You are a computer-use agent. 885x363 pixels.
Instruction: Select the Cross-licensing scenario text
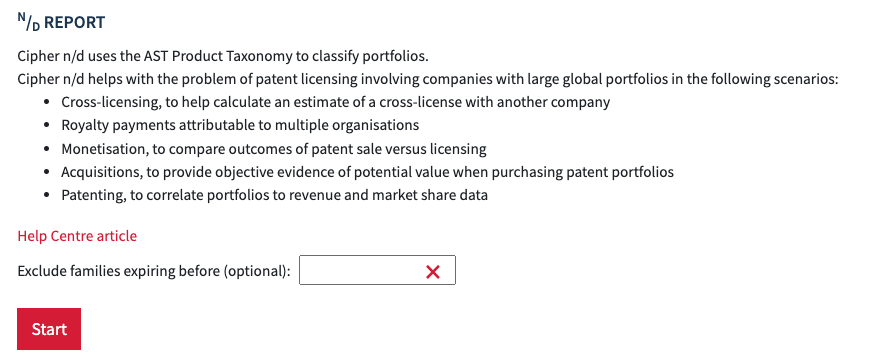tap(336, 102)
